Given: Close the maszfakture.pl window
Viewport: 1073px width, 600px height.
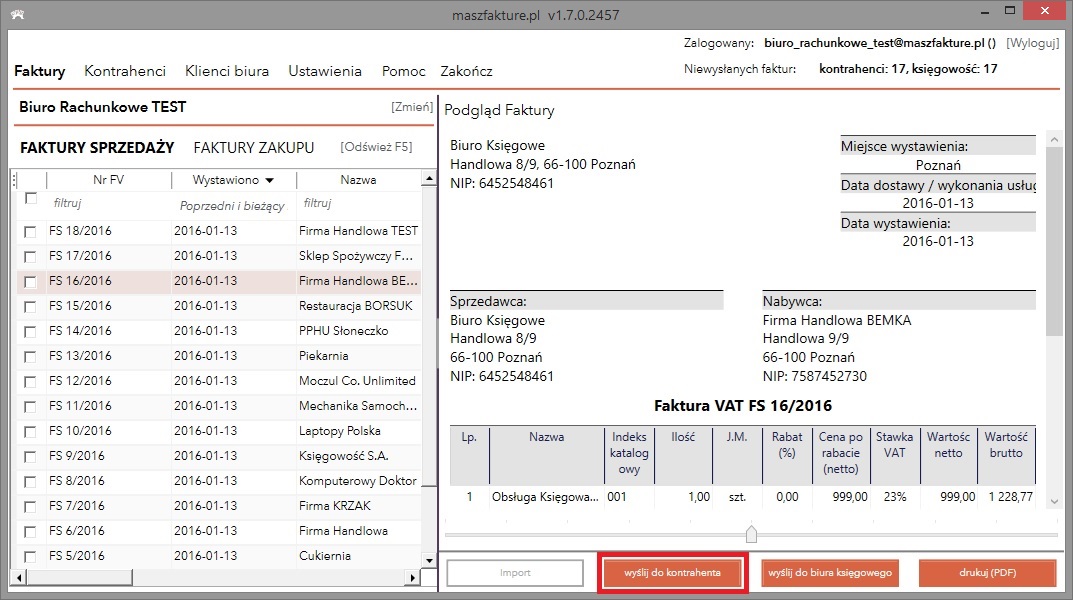Looking at the screenshot, I should 1044,11.
